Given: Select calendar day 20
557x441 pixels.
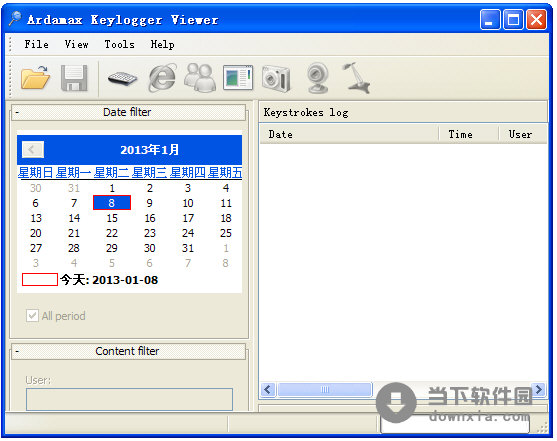Looking at the screenshot, I should coord(36,233).
